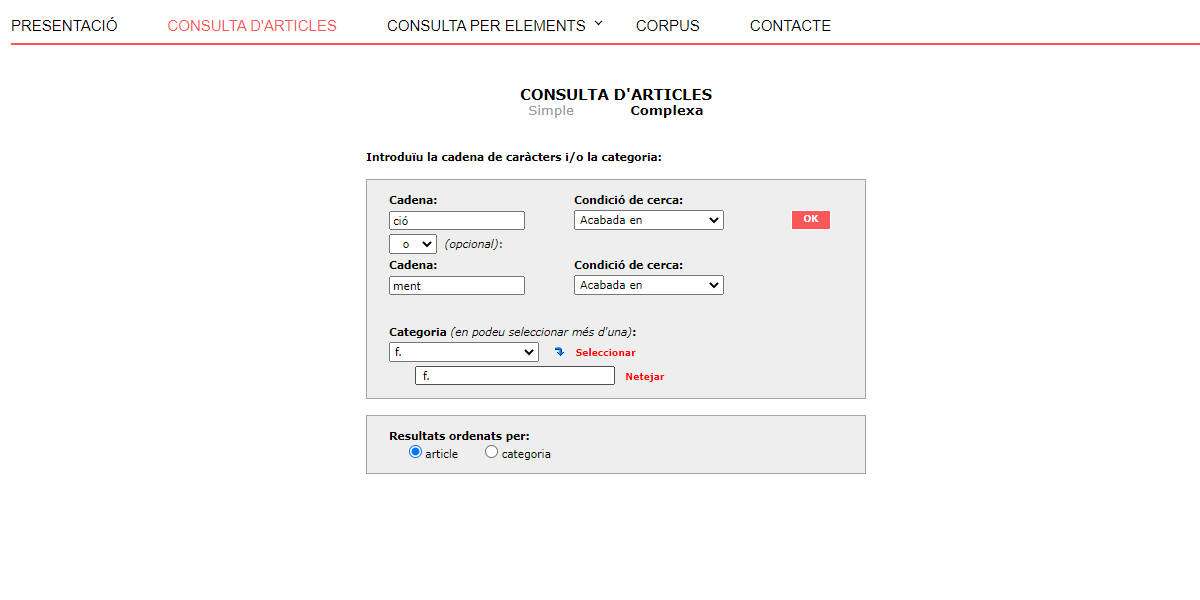
Task: Open the second "Condició de cerca" dropdown
Action: pyautogui.click(x=648, y=284)
